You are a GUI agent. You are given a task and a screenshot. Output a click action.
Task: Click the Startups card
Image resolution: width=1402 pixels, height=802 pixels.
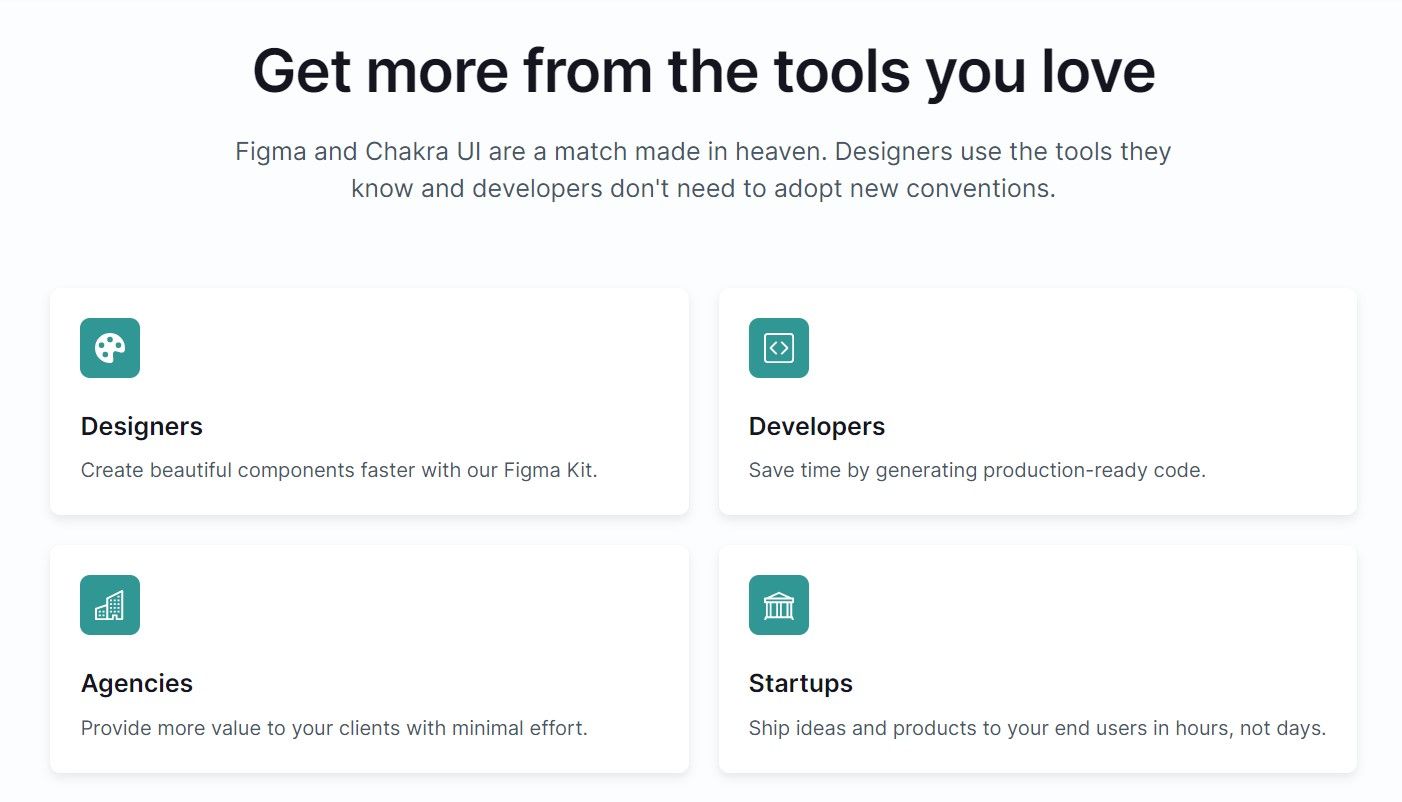point(1037,658)
